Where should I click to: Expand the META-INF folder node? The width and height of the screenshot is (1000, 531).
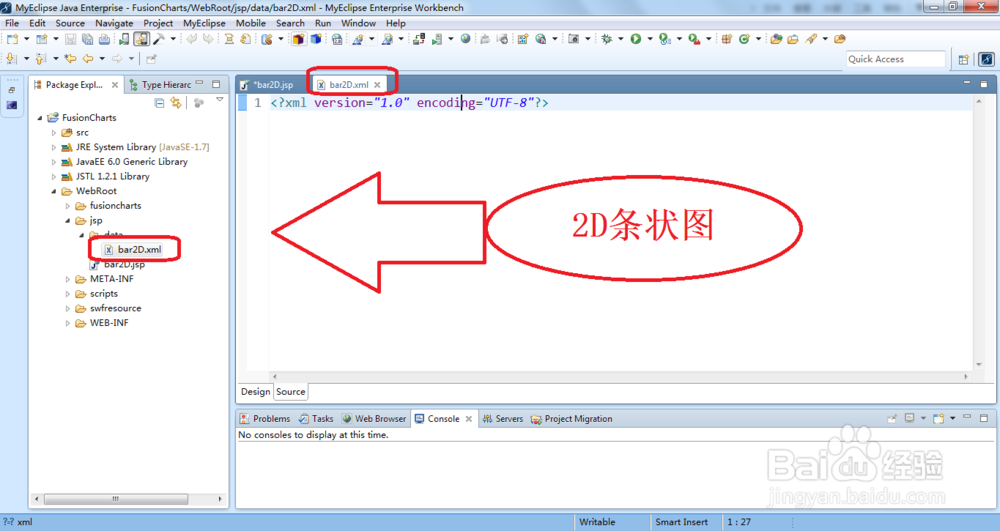point(68,279)
